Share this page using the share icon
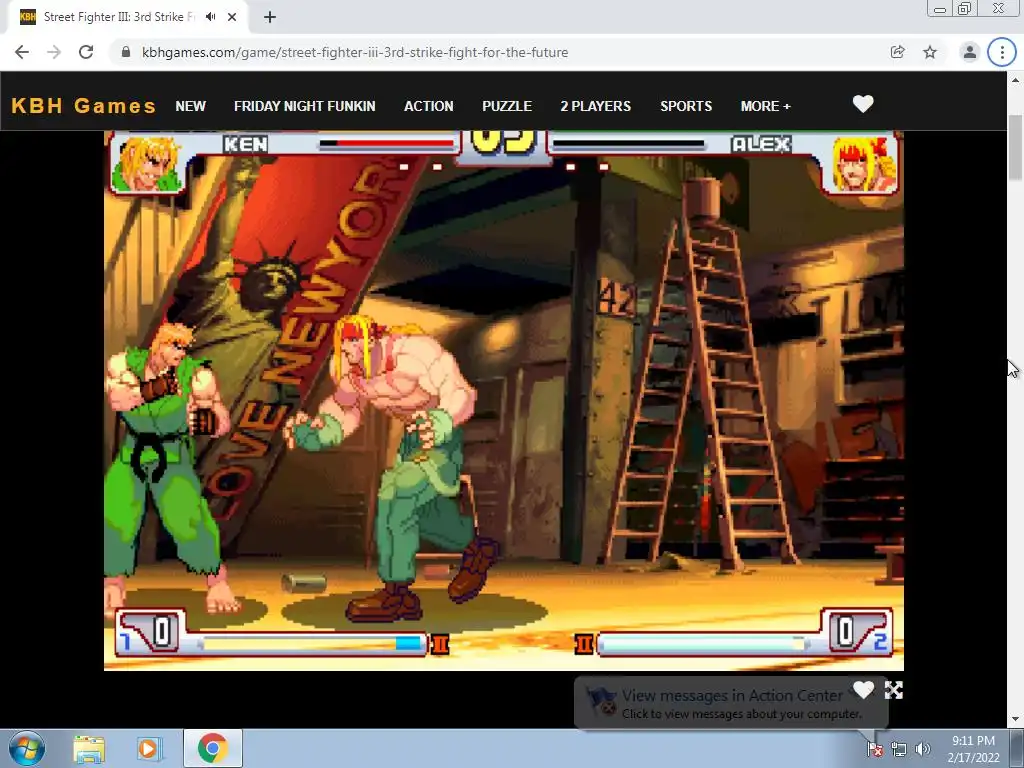This screenshot has height=768, width=1024. pyautogui.click(x=897, y=52)
